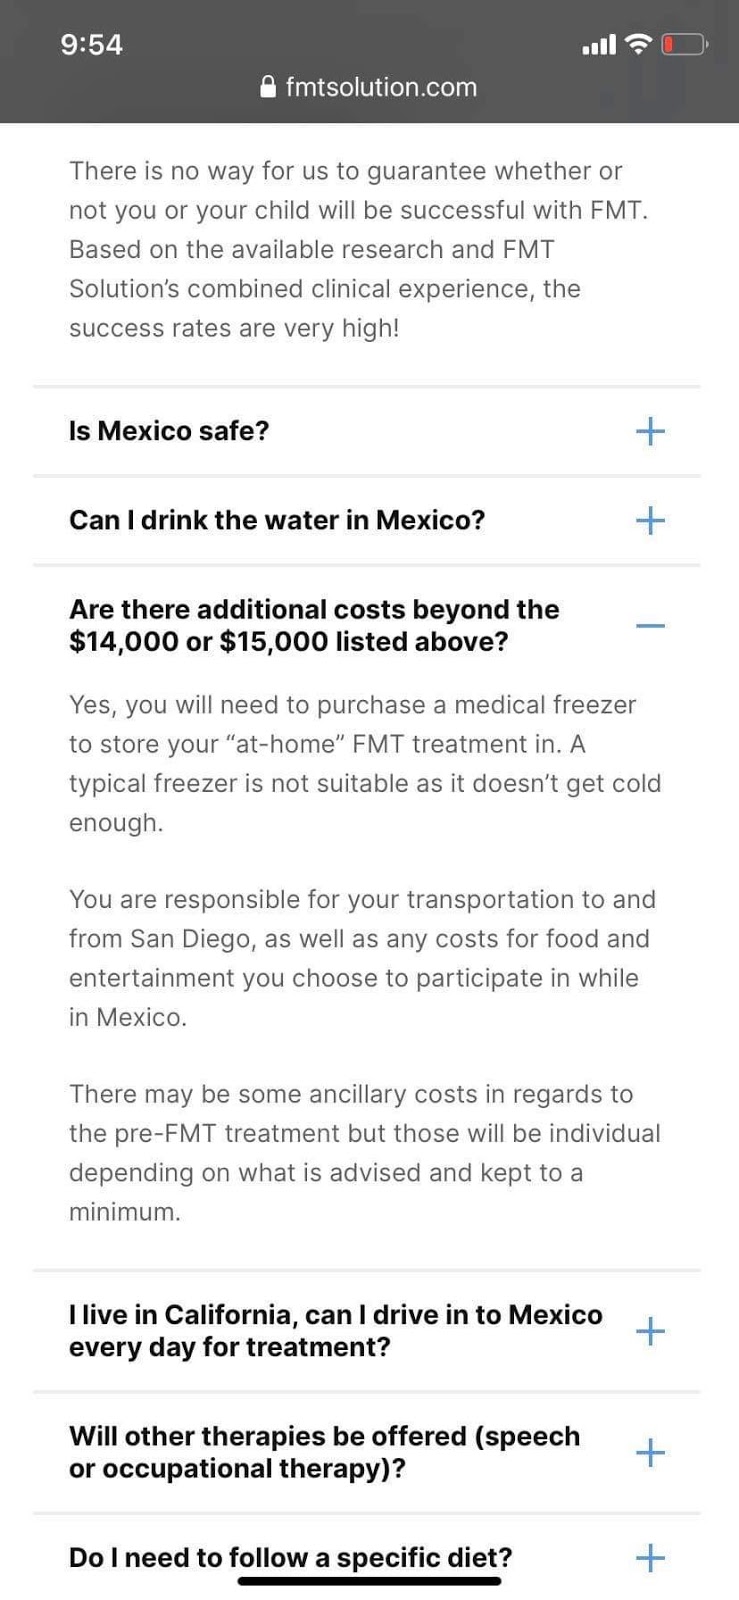Collapse "Are there additional costs" question heading
Viewport: 739px width, 1600px height.
313,625
